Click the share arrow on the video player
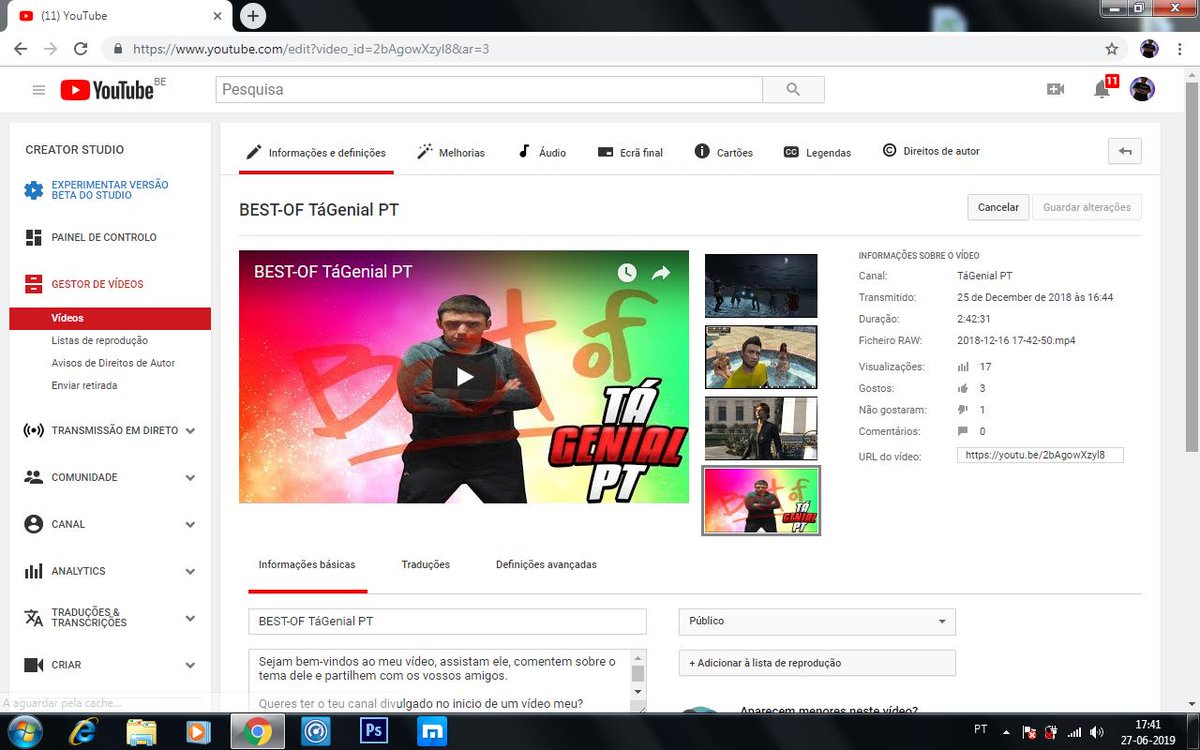This screenshot has width=1200, height=750. pos(661,272)
